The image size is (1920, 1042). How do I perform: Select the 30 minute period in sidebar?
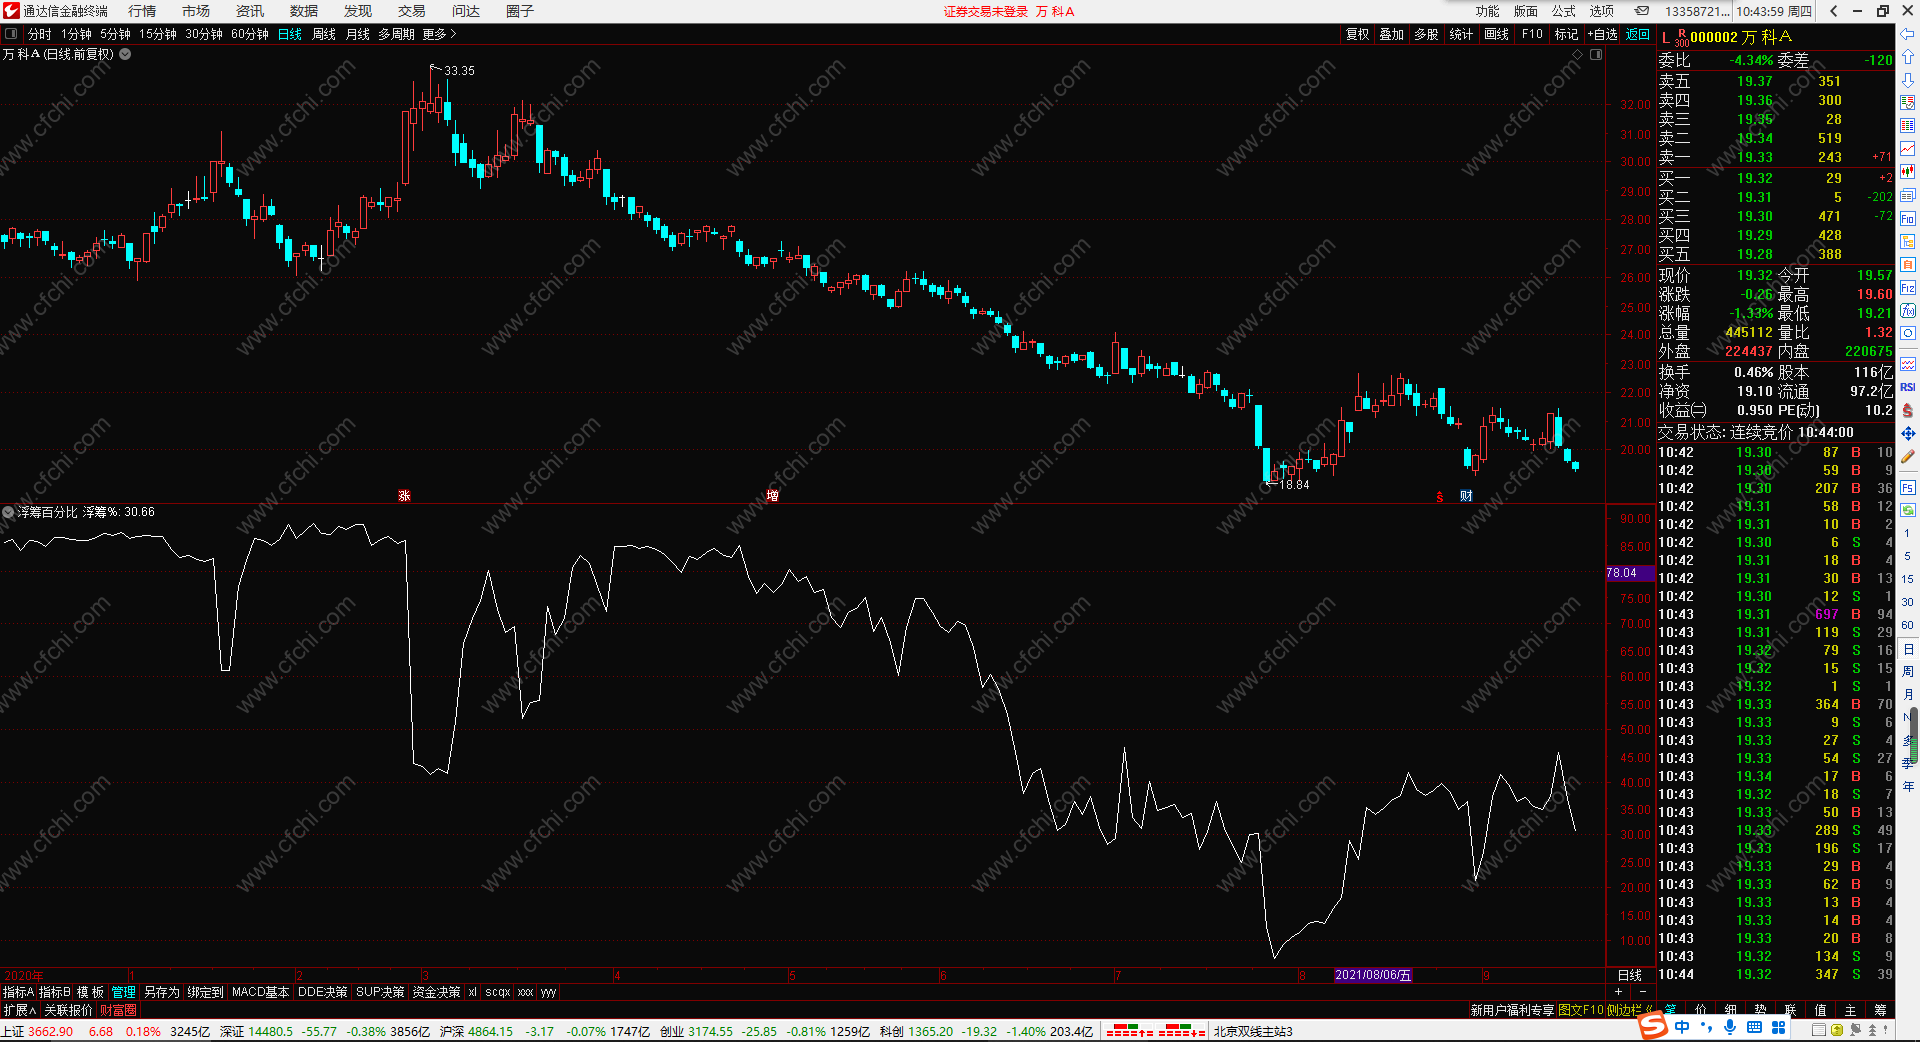[1907, 602]
